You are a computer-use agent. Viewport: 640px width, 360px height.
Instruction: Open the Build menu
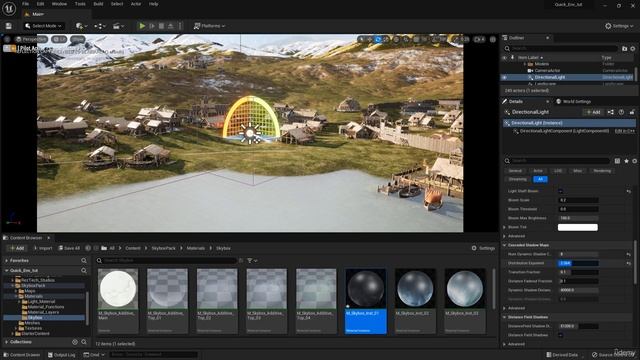tap(98, 4)
